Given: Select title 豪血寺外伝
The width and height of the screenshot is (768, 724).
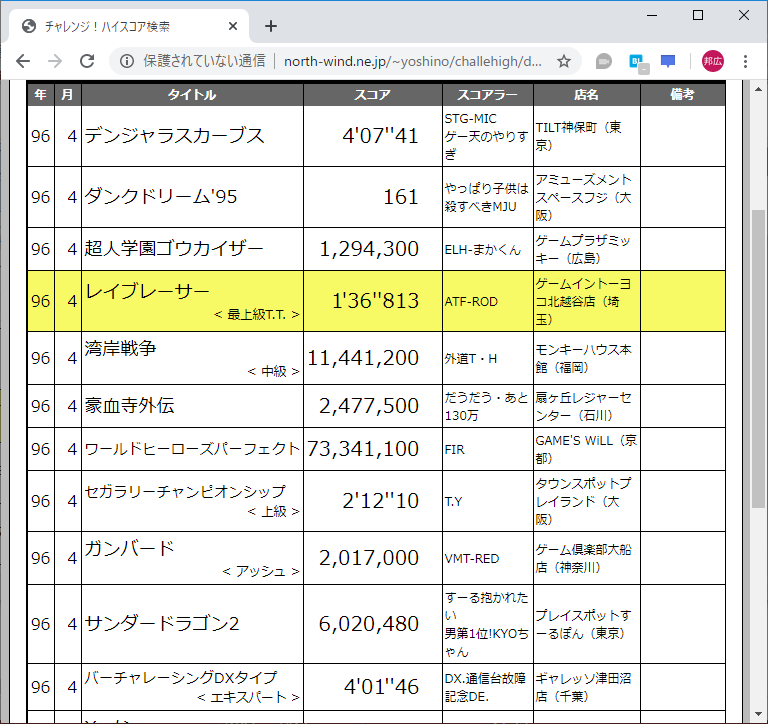Looking at the screenshot, I should [129, 406].
